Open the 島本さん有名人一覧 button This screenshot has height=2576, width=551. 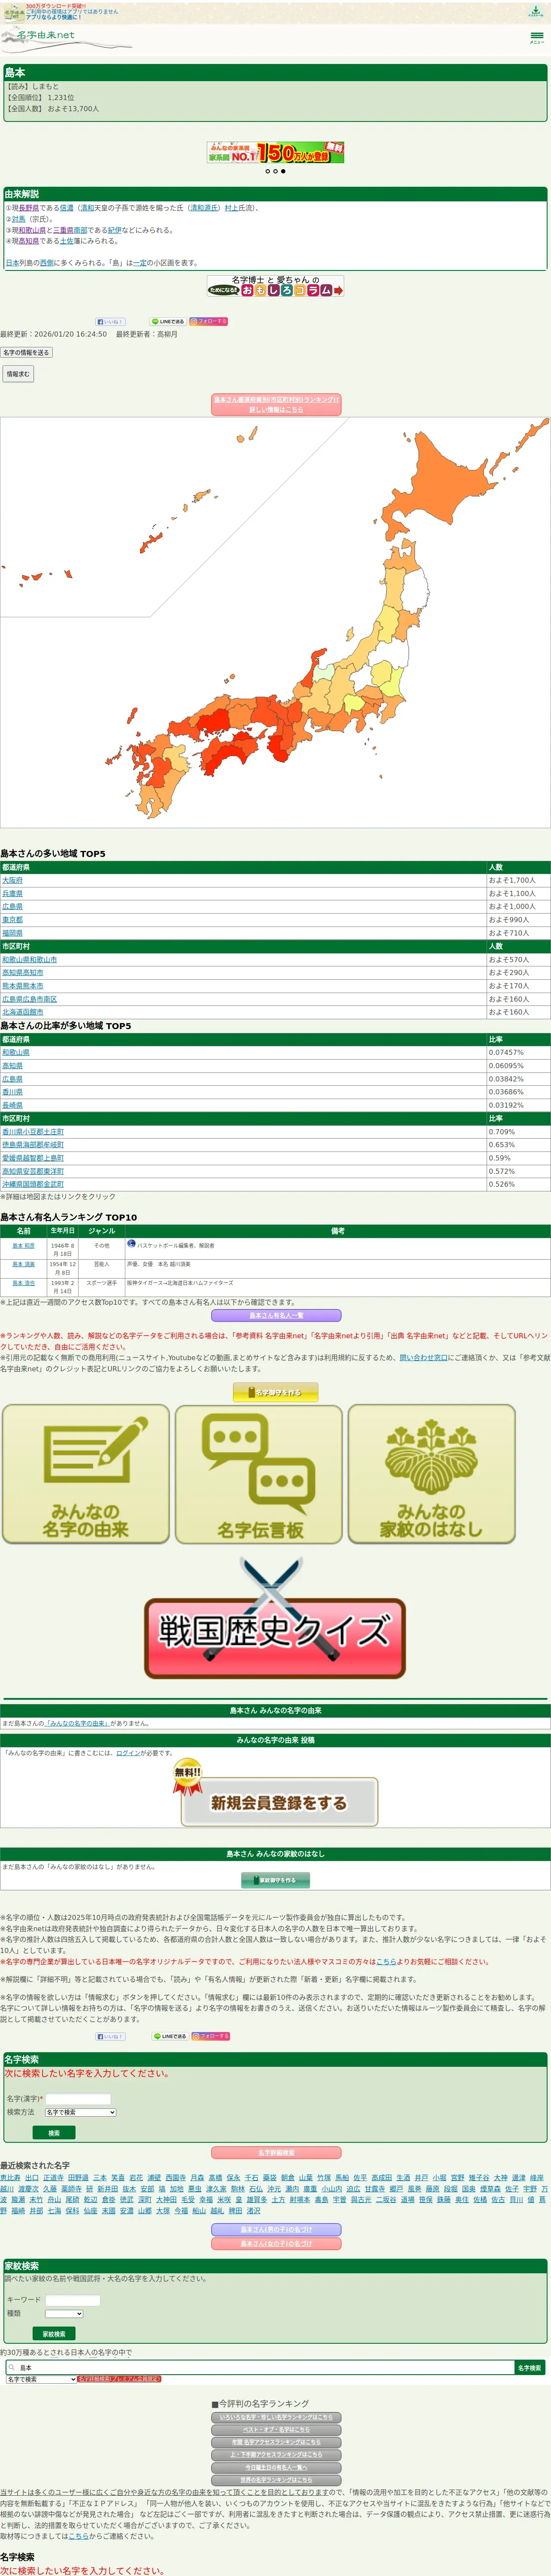tap(275, 1315)
